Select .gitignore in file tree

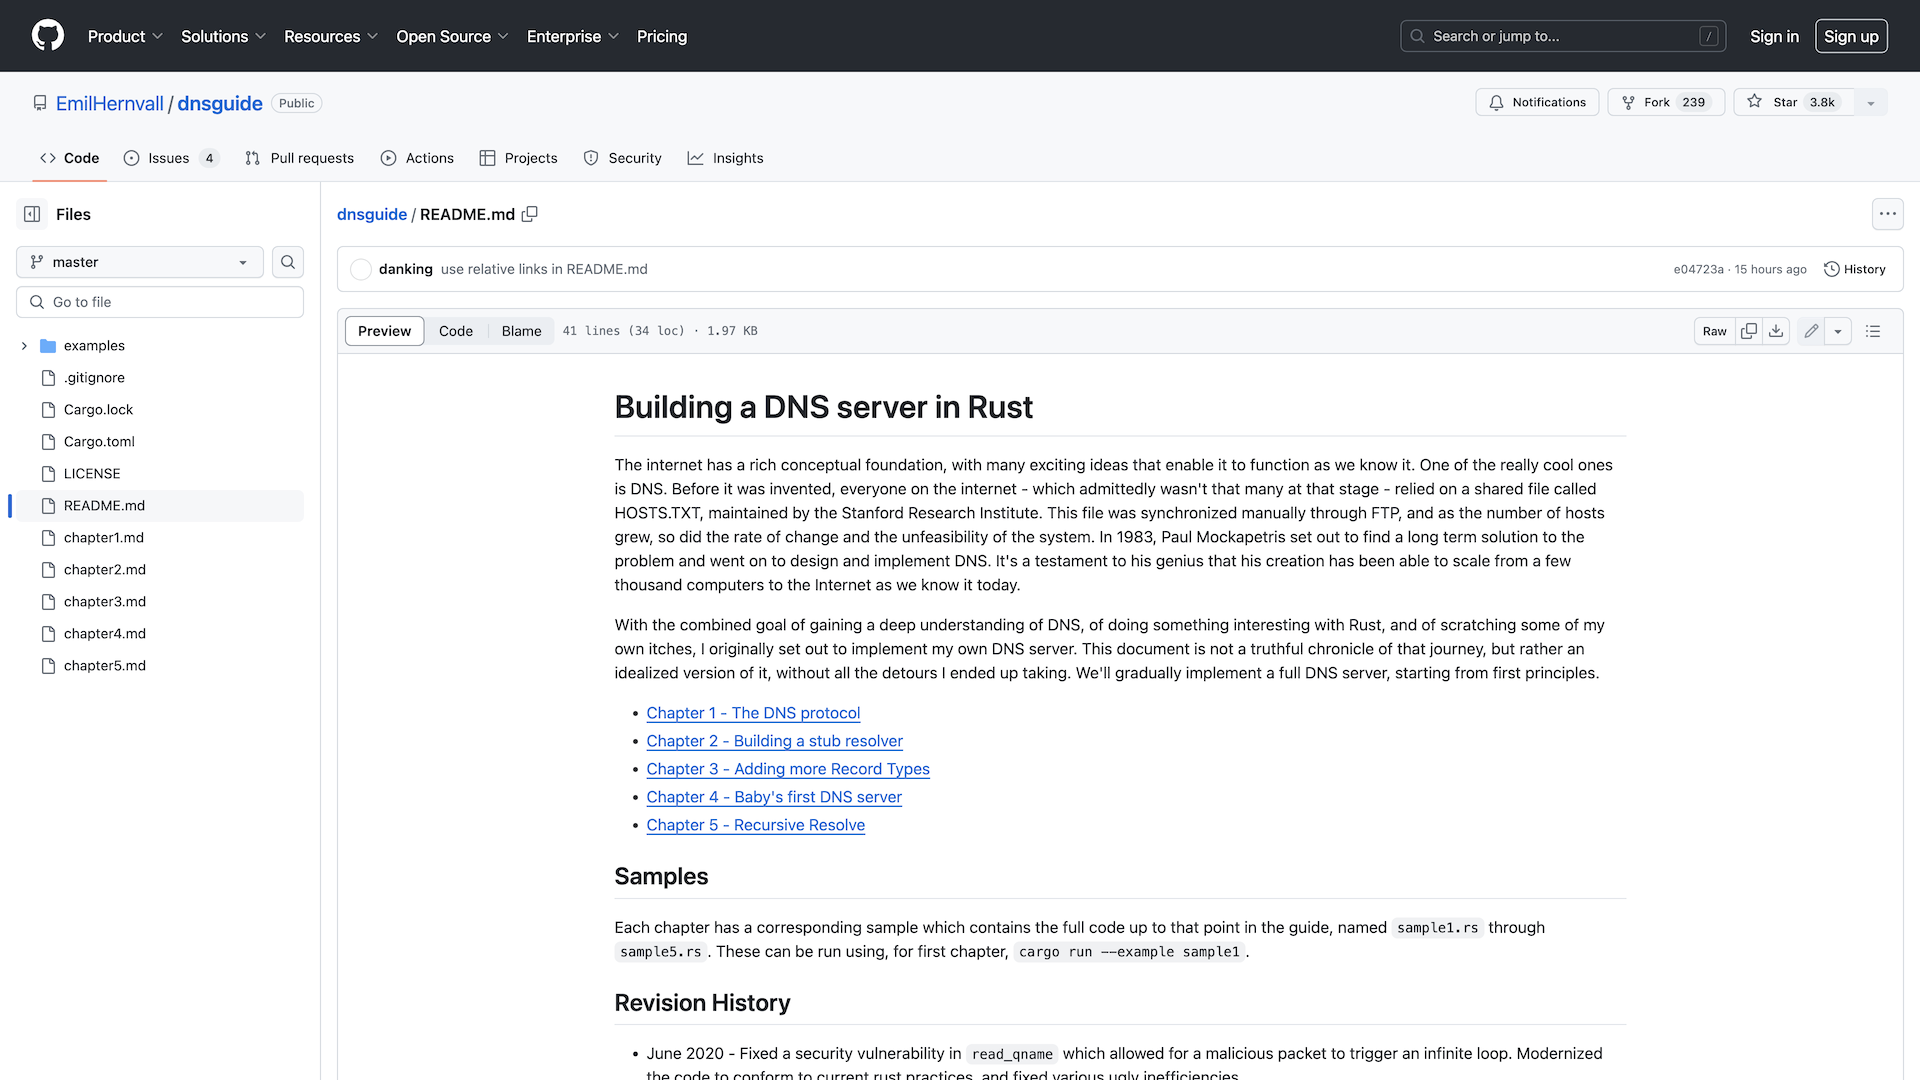coord(160,378)
